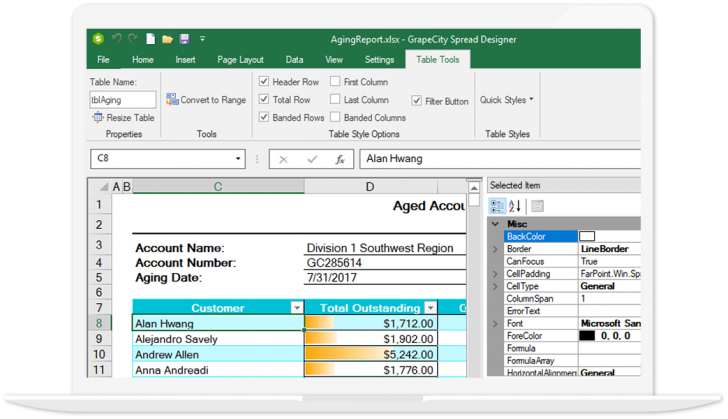Click the Property Pages icon in property grid
This screenshot has width=728, height=419.
click(x=537, y=206)
